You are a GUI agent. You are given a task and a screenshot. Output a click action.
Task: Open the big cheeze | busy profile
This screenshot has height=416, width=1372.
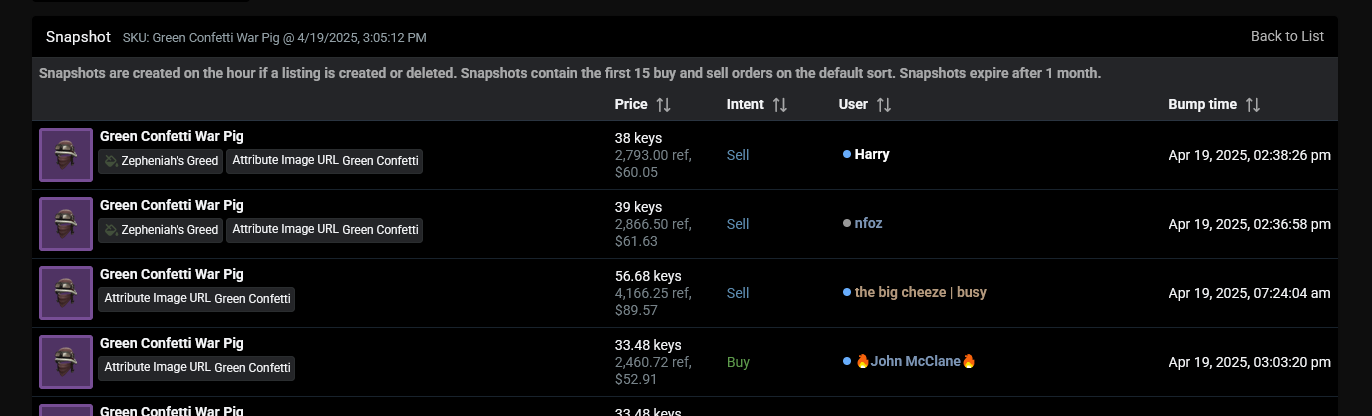click(920, 293)
